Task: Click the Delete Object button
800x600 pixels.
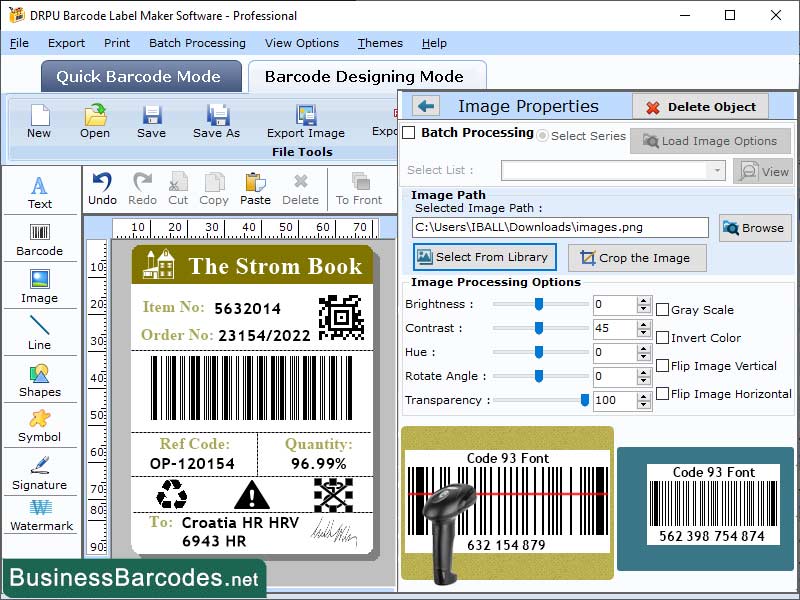Action: [x=701, y=107]
